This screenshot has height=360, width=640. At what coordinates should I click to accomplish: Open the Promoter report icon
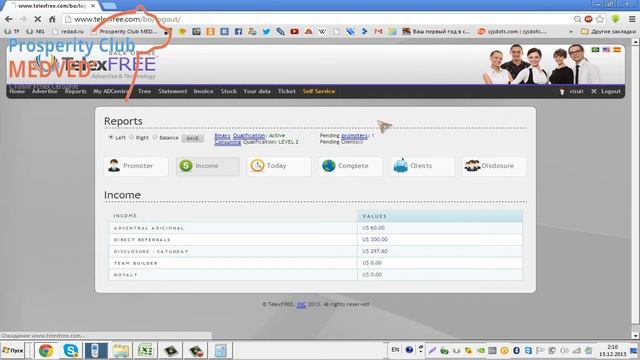pos(114,166)
